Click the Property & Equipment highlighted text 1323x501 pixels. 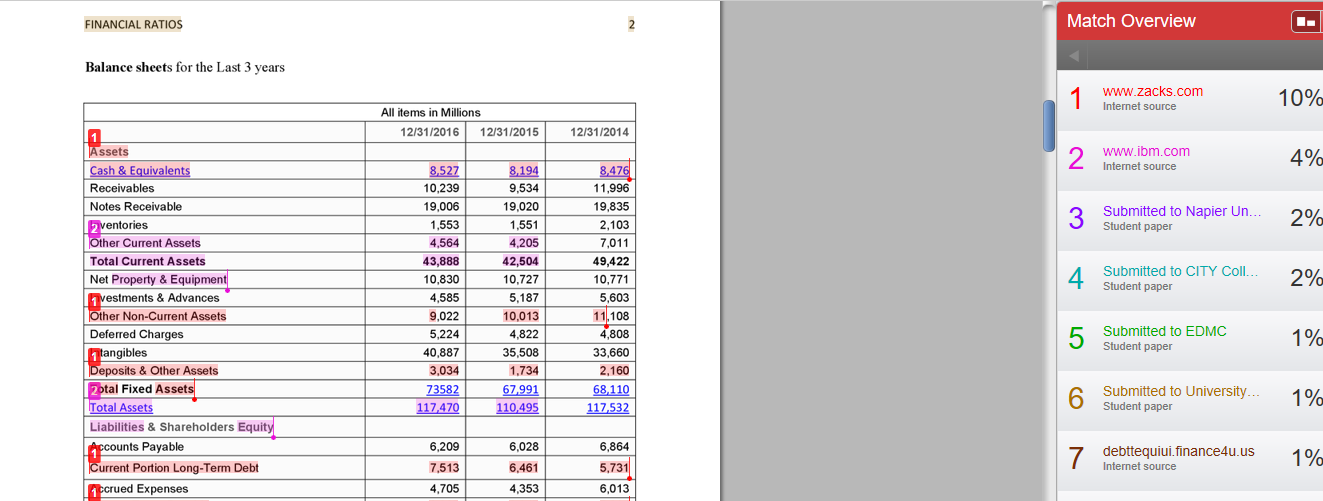[x=169, y=280]
